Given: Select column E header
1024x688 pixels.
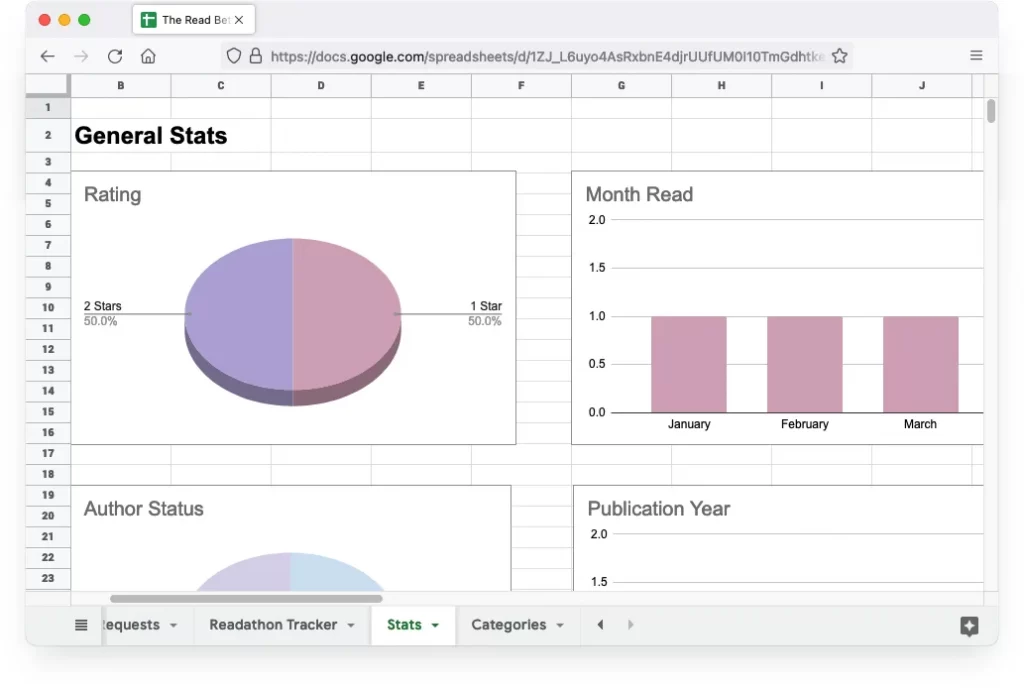Looking at the screenshot, I should (x=421, y=86).
